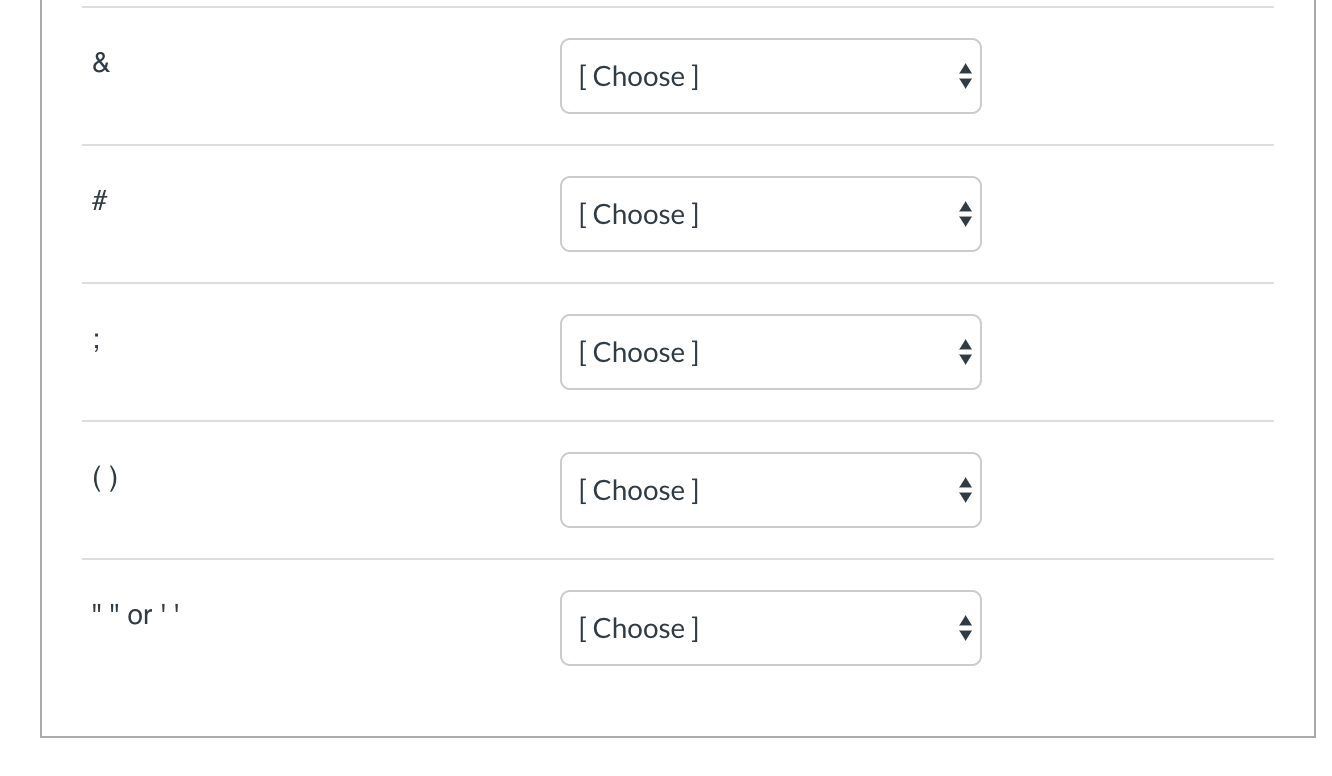Select the [ Choose ] text beside the semicolon
1332x776 pixels.
(639, 352)
